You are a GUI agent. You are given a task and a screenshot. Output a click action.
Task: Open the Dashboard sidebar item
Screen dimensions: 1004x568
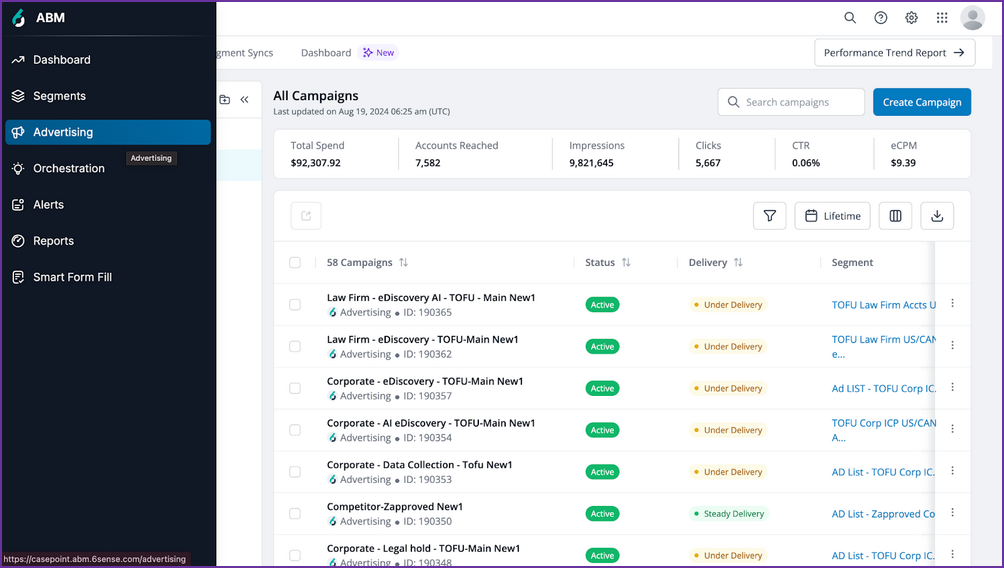point(108,60)
